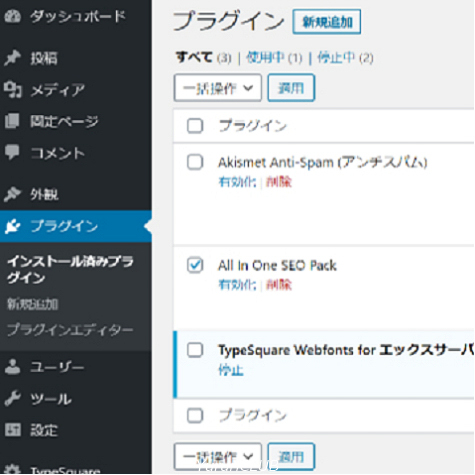Show the 停止中 (2) inactive plugins filter
The image size is (475, 475).
[345, 58]
